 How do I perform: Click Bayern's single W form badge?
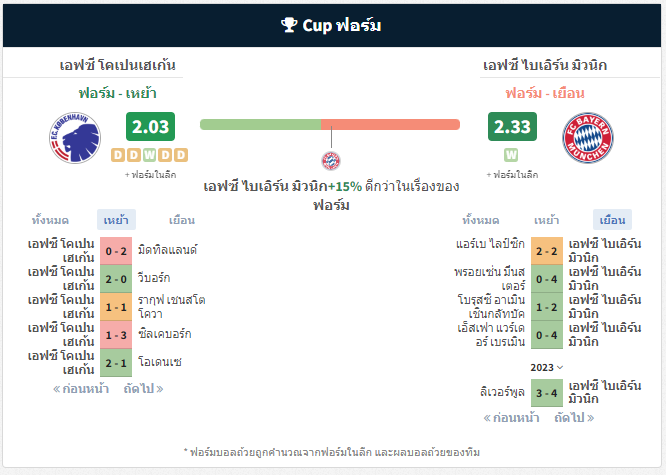(511, 155)
